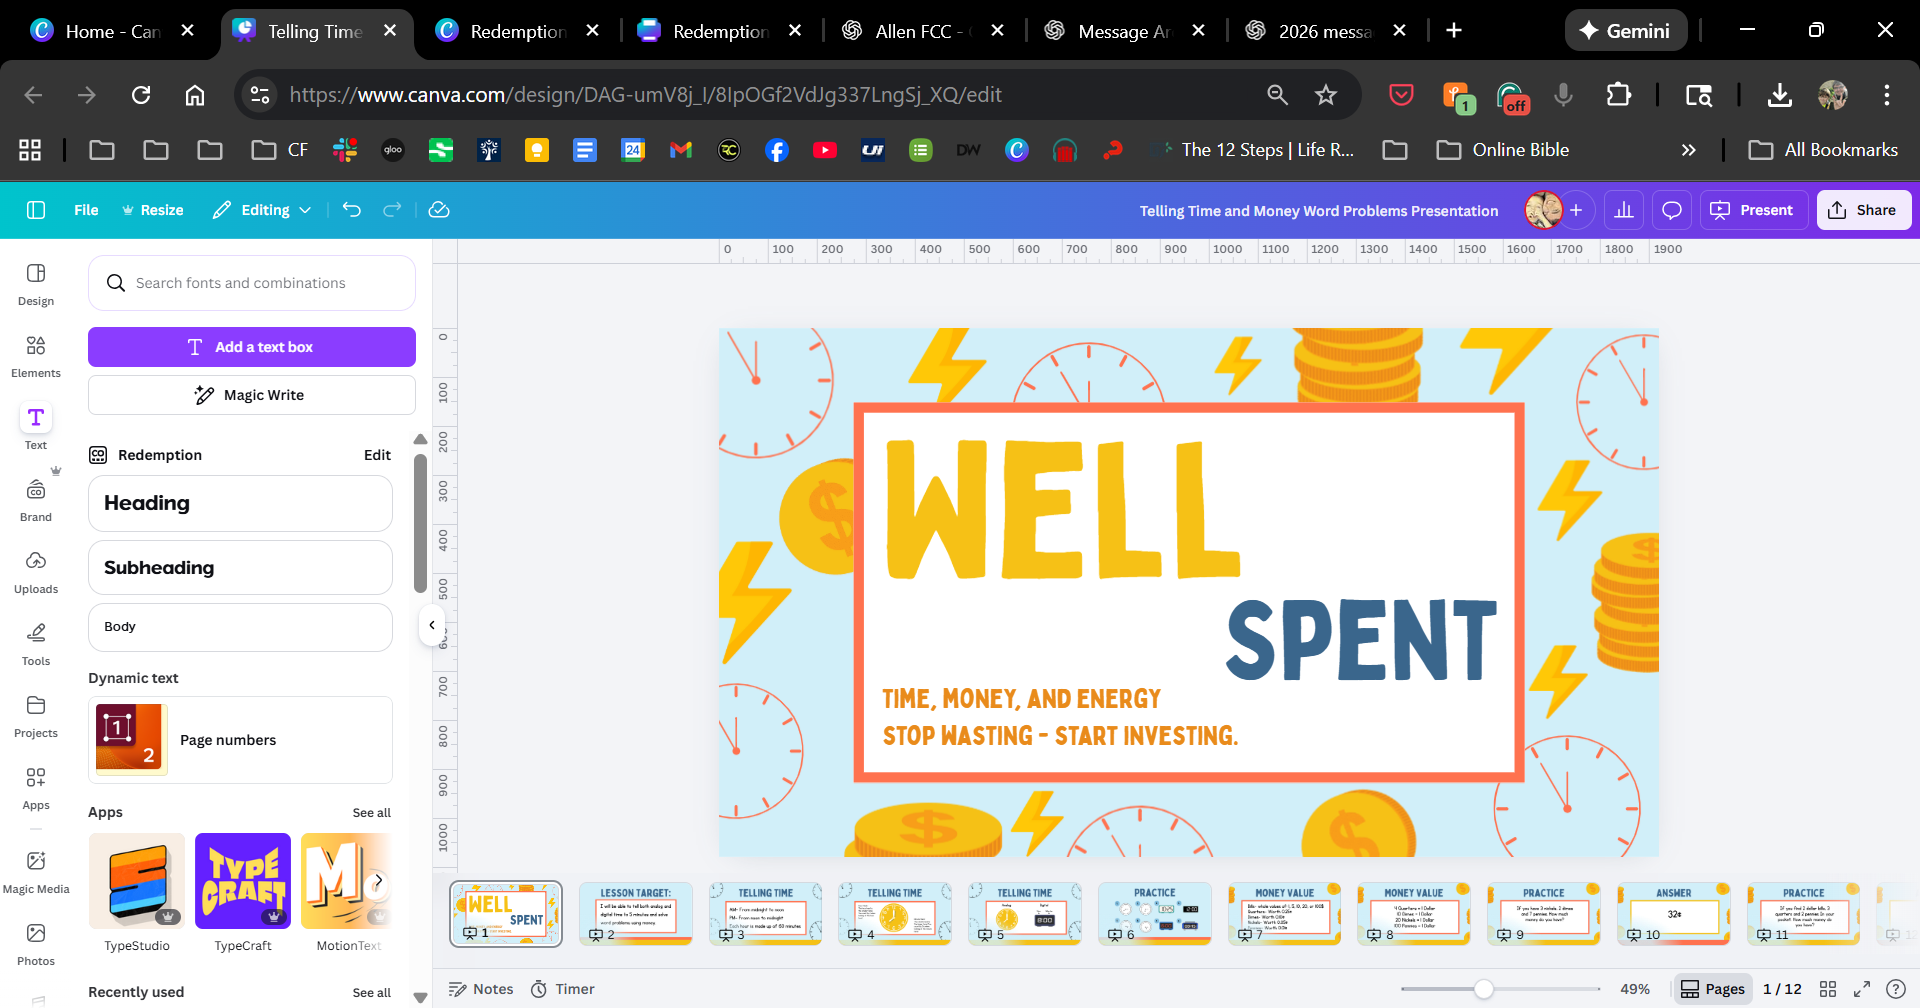Open the comments speech bubble icon
Screen dimensions: 1920x1008
(x=1671, y=210)
